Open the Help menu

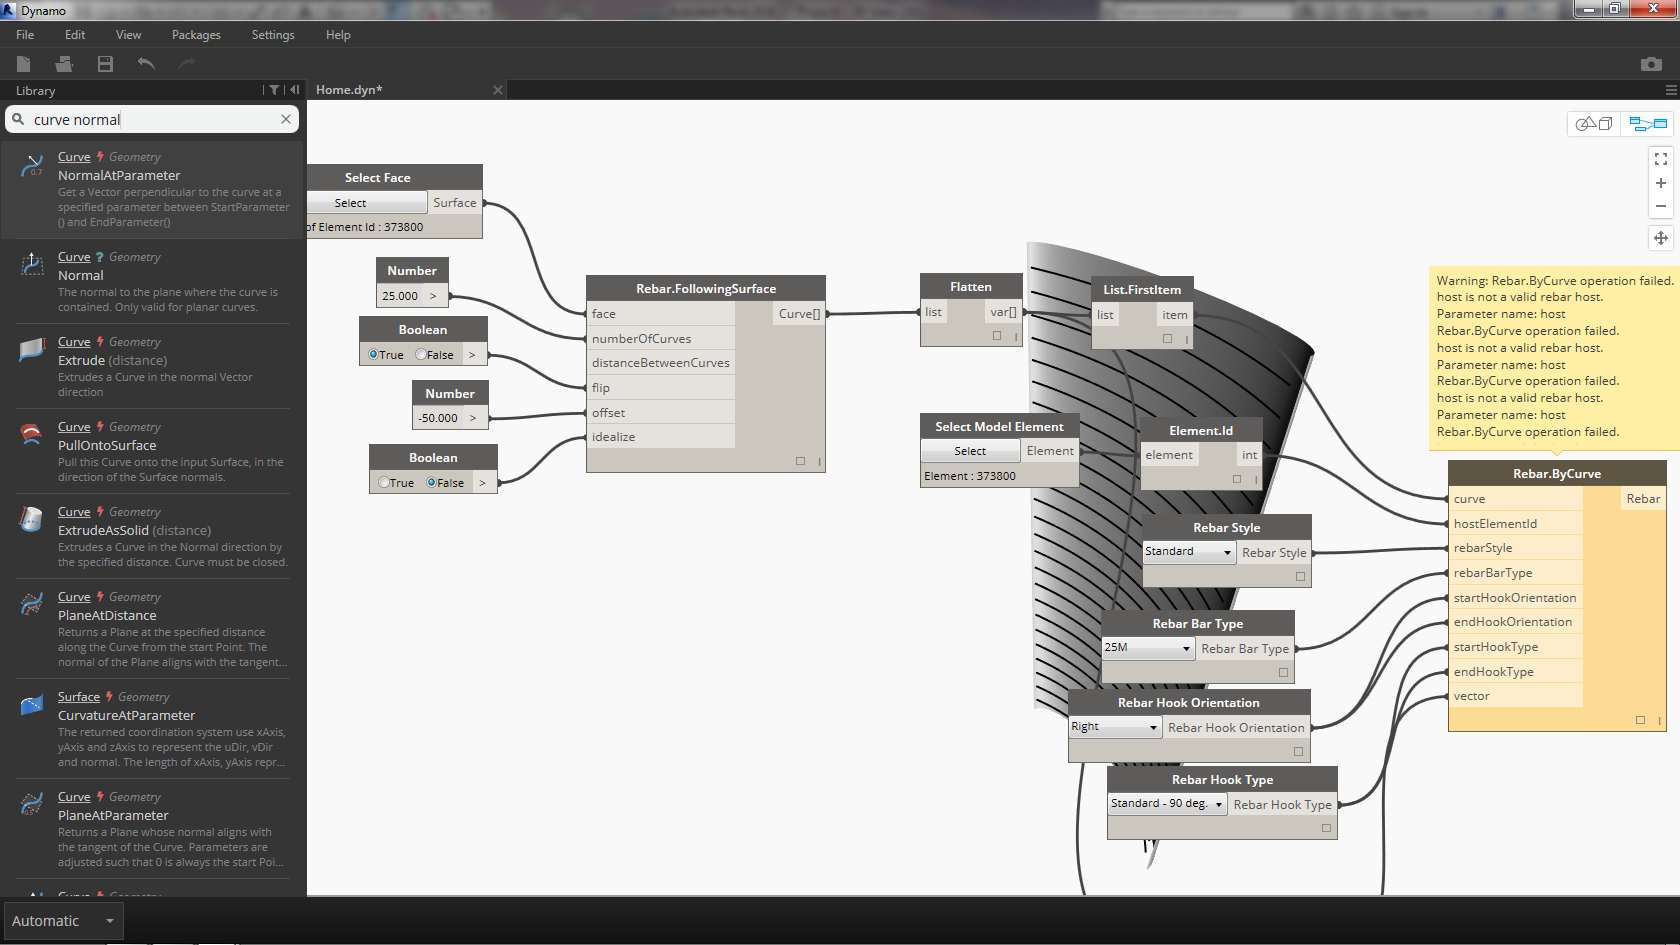point(338,35)
